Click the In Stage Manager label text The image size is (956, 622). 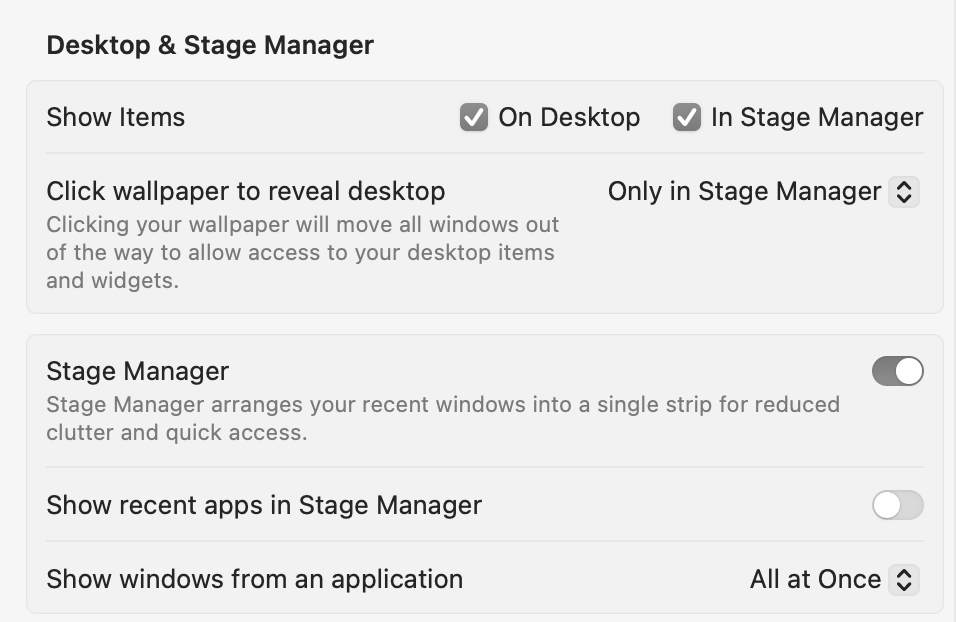(x=817, y=117)
